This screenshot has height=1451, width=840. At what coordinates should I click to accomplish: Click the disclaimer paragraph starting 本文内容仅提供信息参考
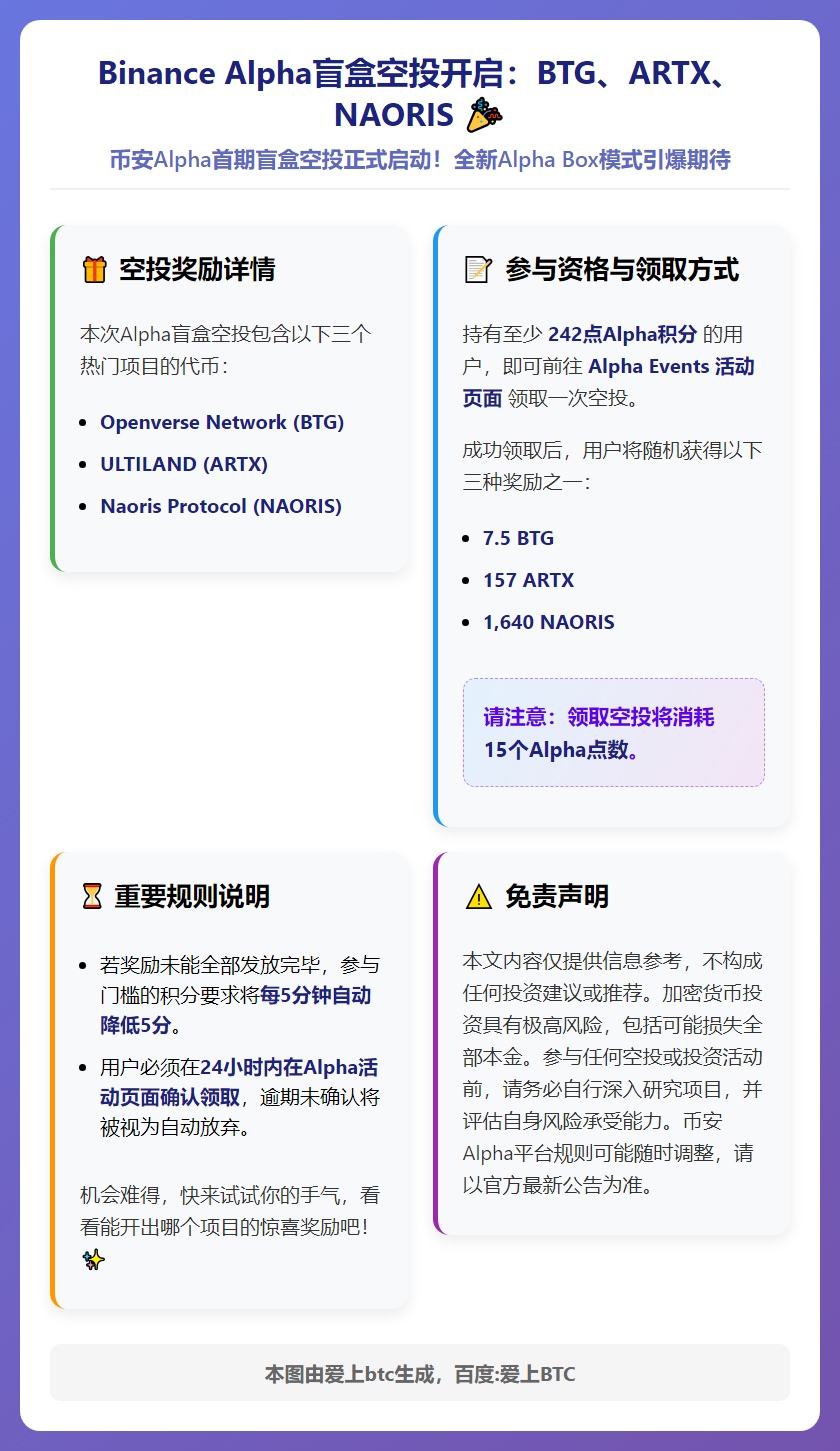click(x=612, y=1073)
